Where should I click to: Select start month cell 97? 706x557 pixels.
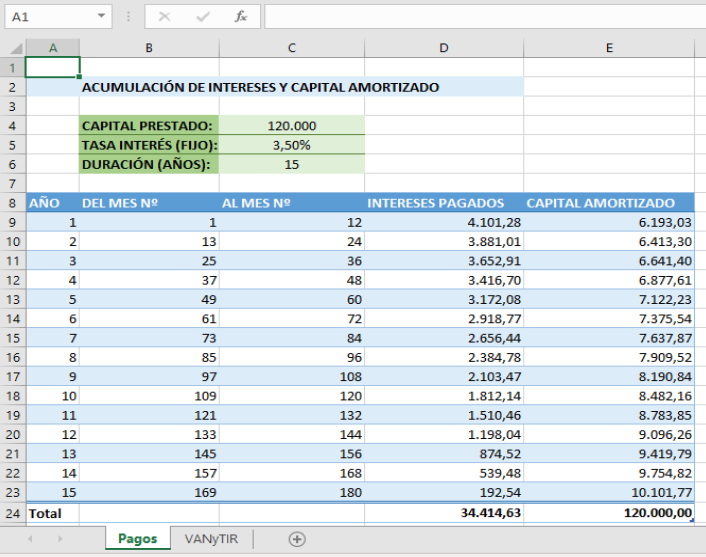149,377
